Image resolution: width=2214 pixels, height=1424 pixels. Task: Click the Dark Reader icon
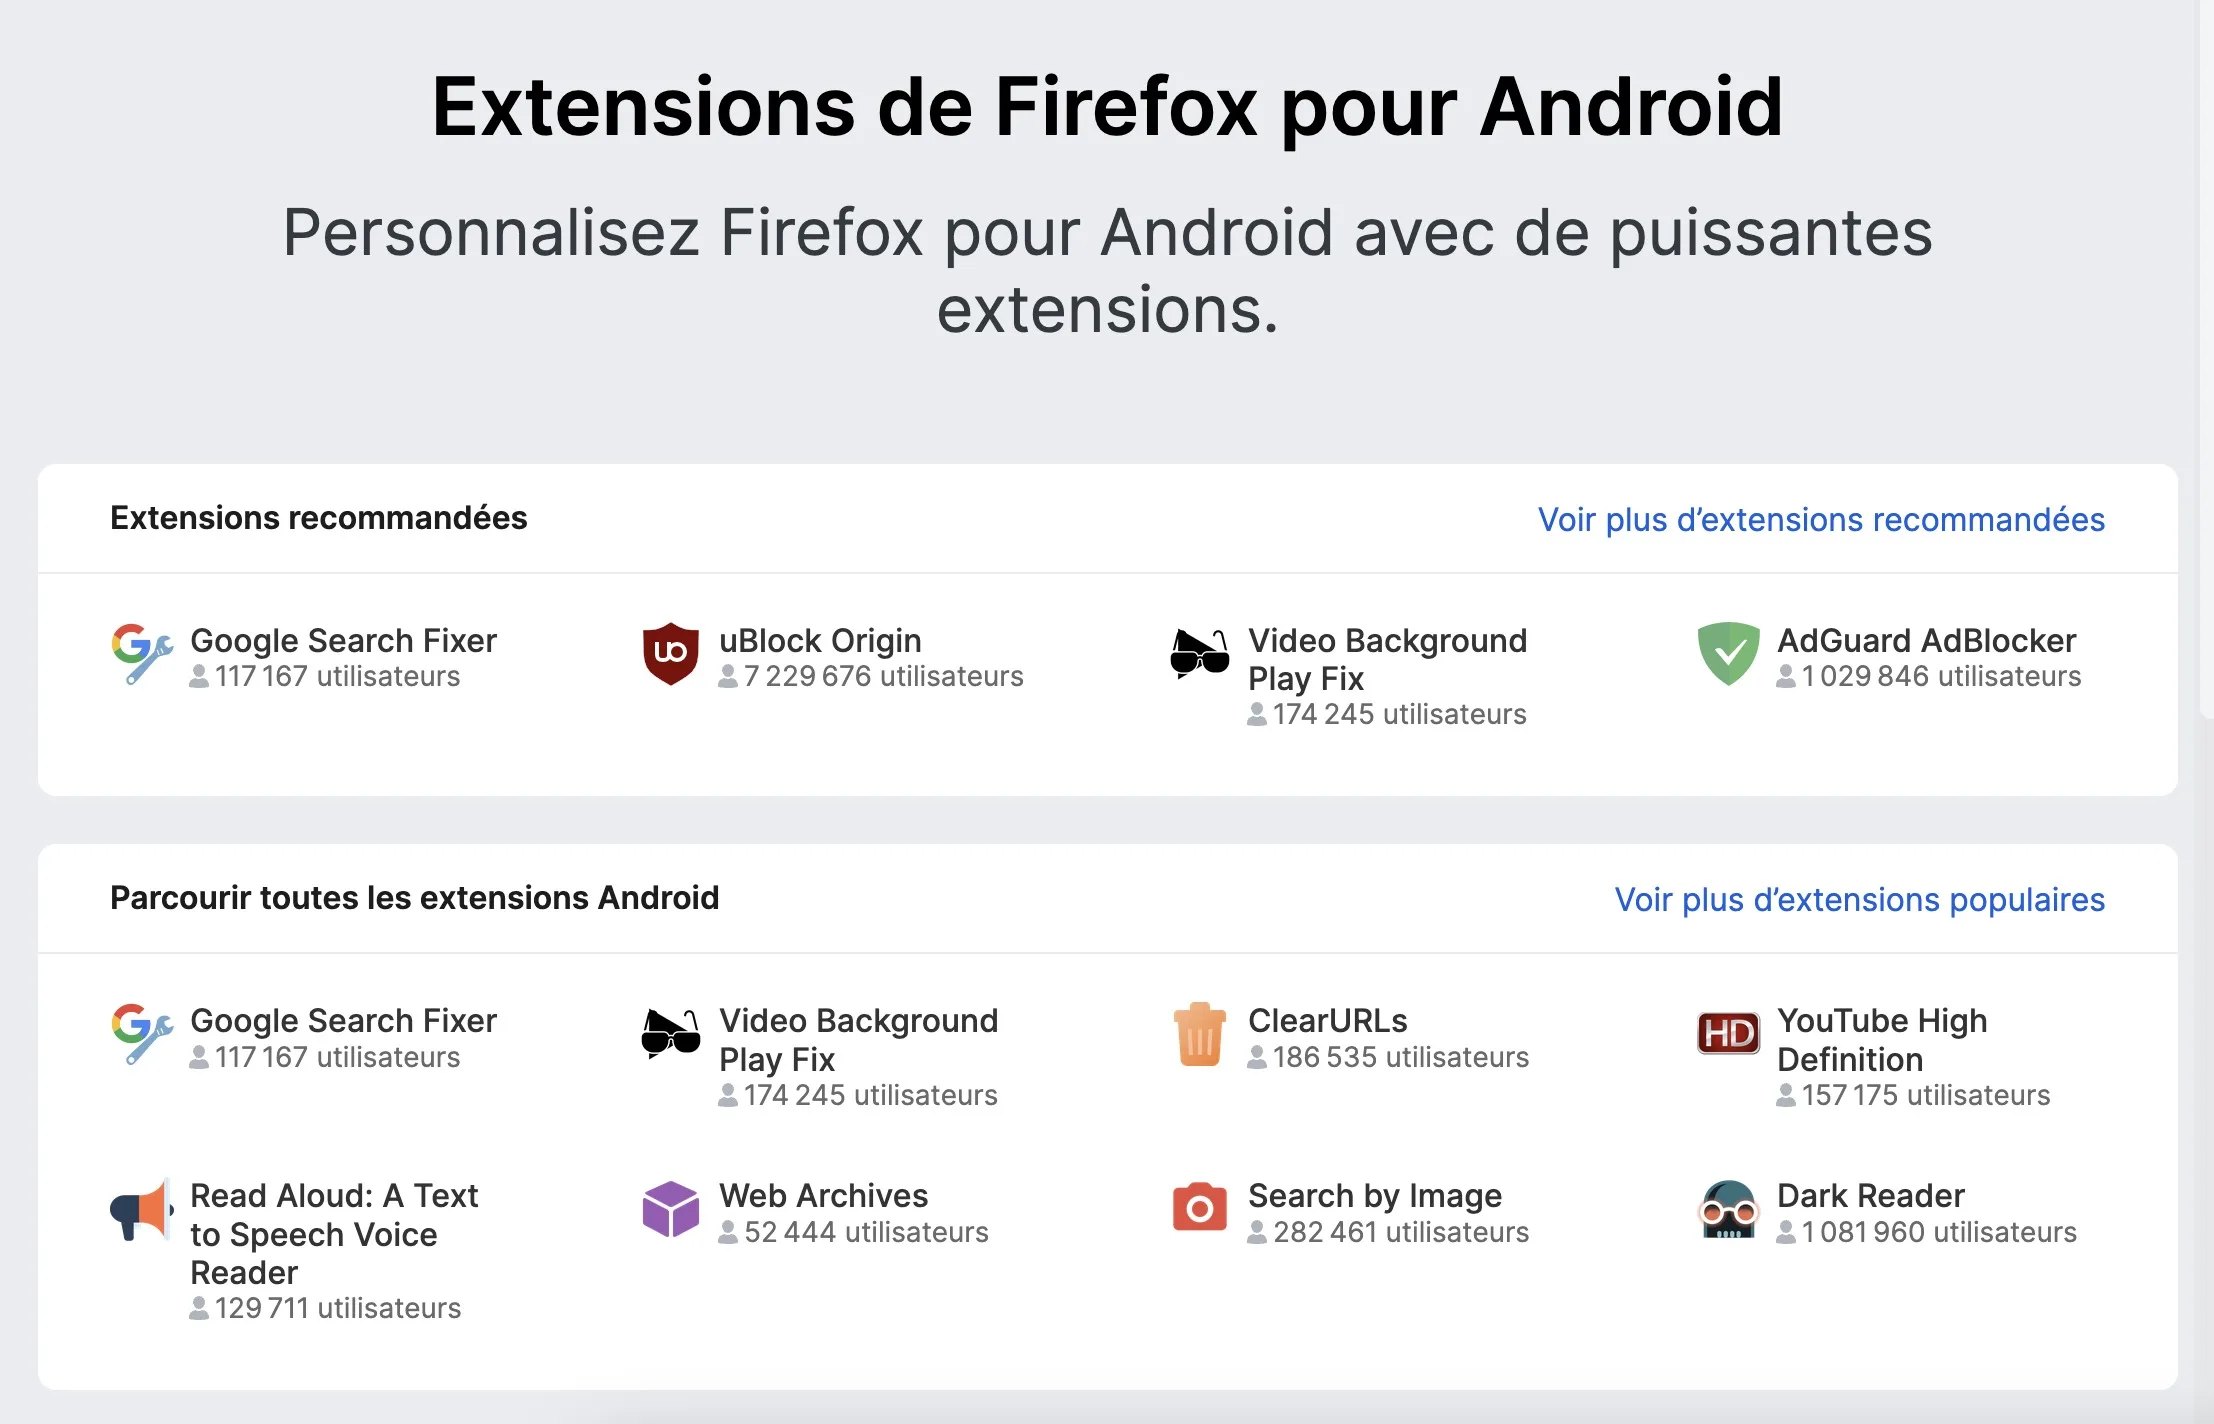pyautogui.click(x=1728, y=1209)
